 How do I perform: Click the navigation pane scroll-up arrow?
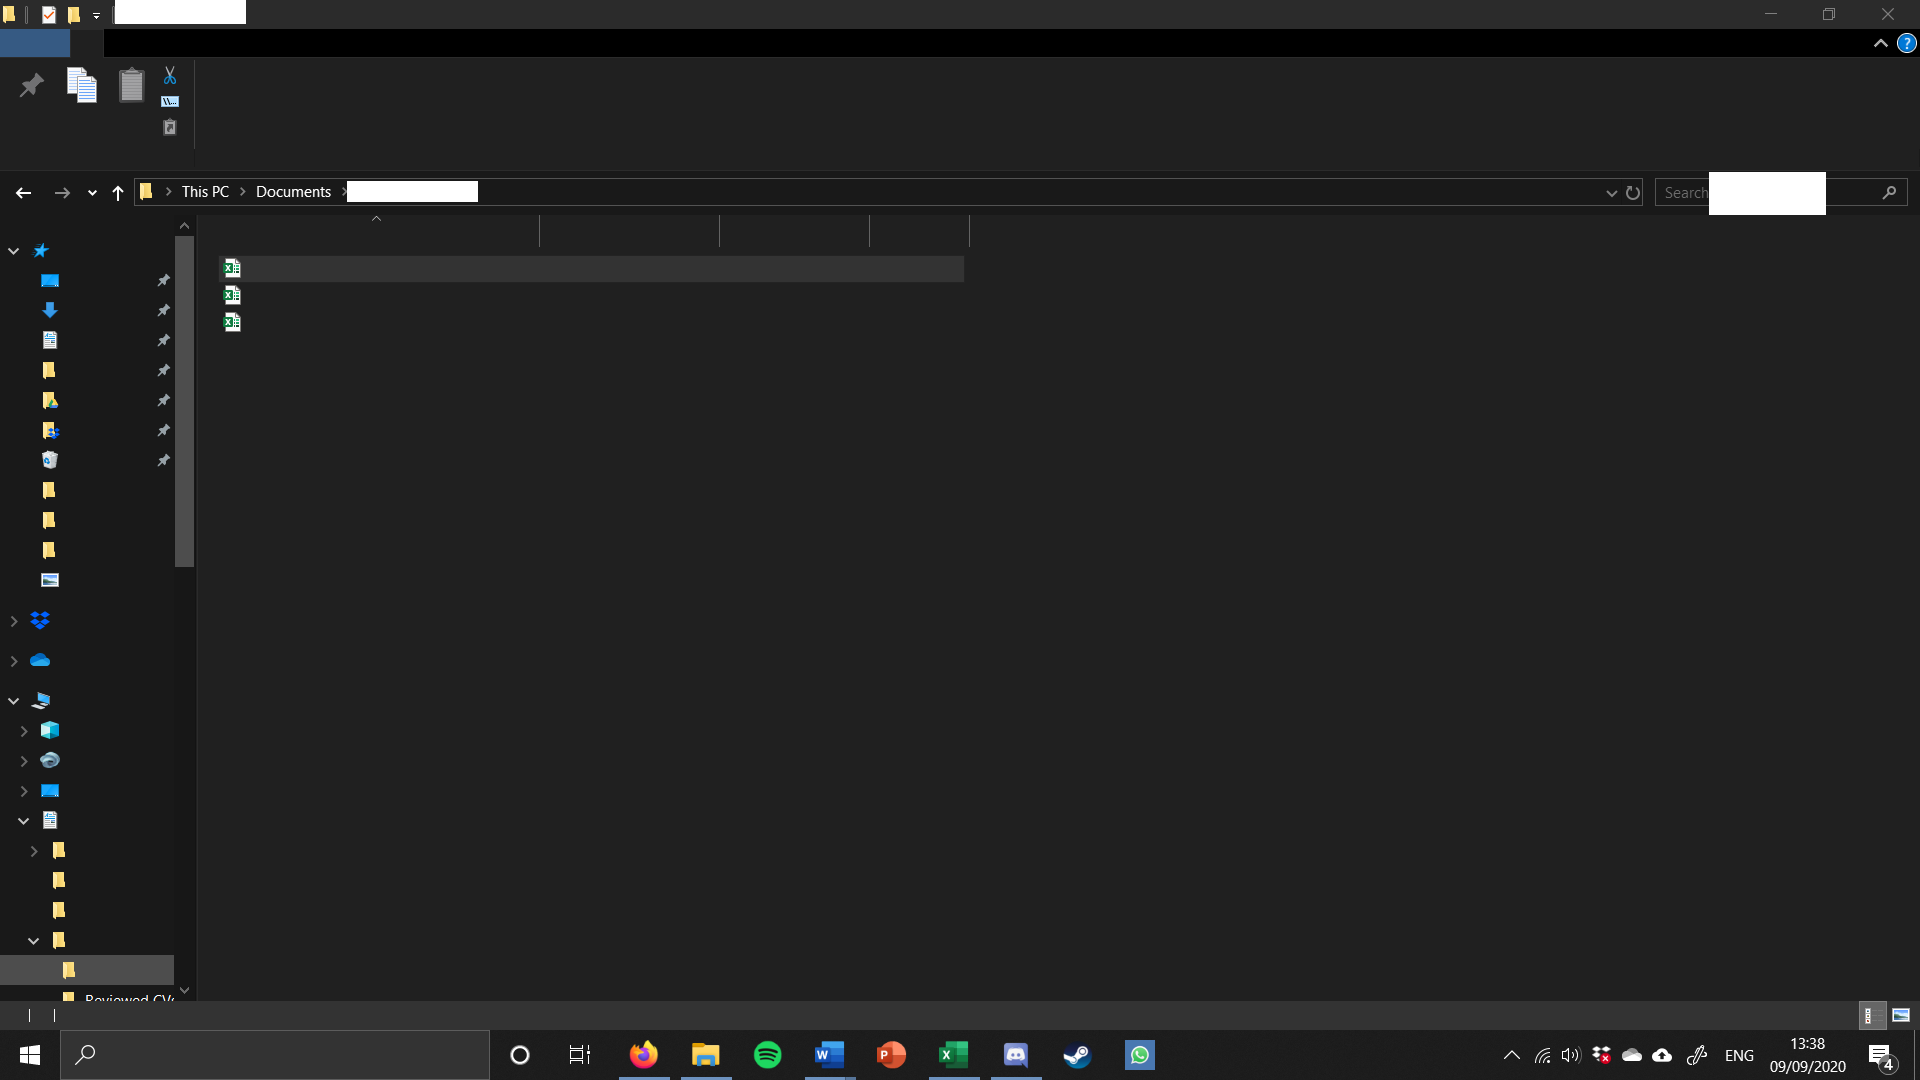pos(184,226)
